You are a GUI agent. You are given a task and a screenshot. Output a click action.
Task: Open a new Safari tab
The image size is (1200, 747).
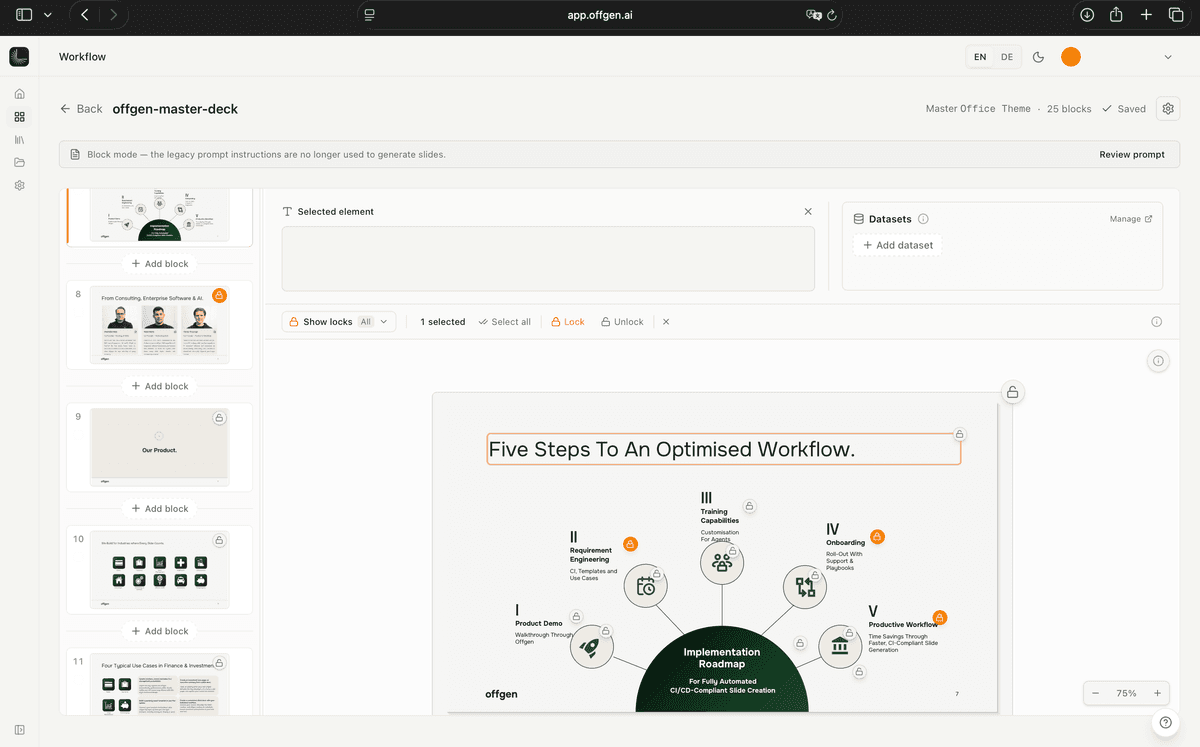click(1147, 15)
